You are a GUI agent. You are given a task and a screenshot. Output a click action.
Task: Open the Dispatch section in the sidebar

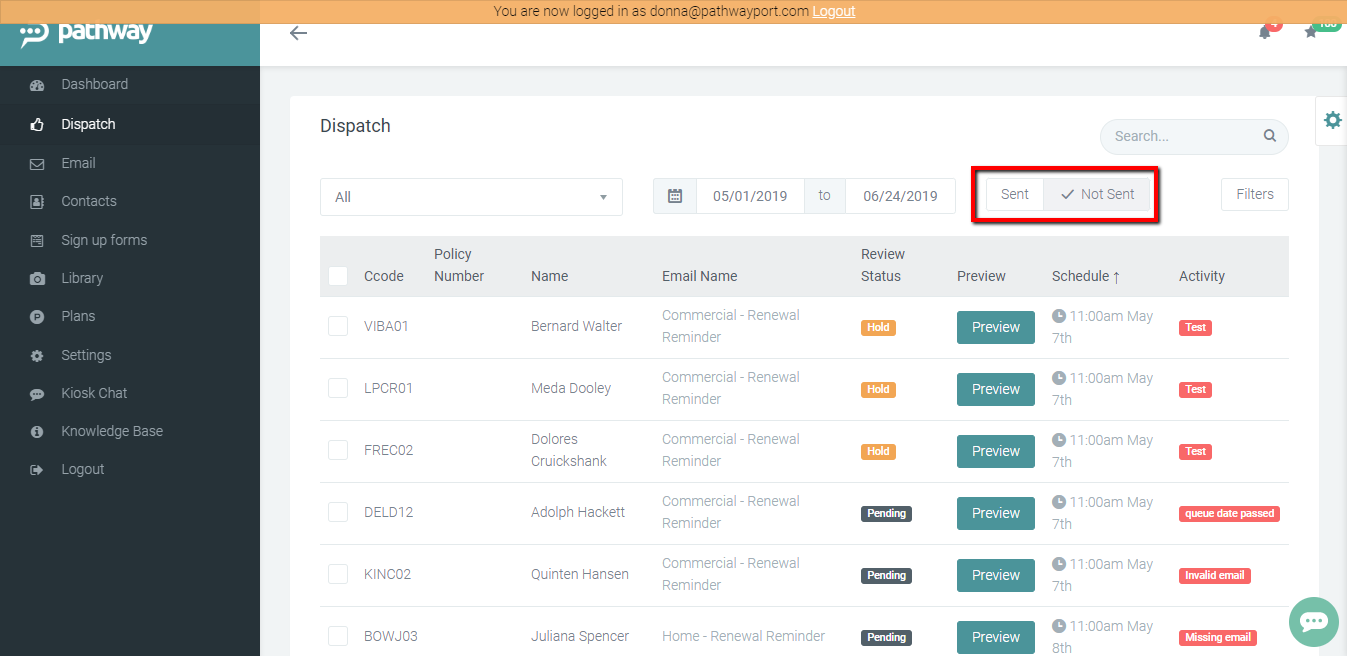87,124
